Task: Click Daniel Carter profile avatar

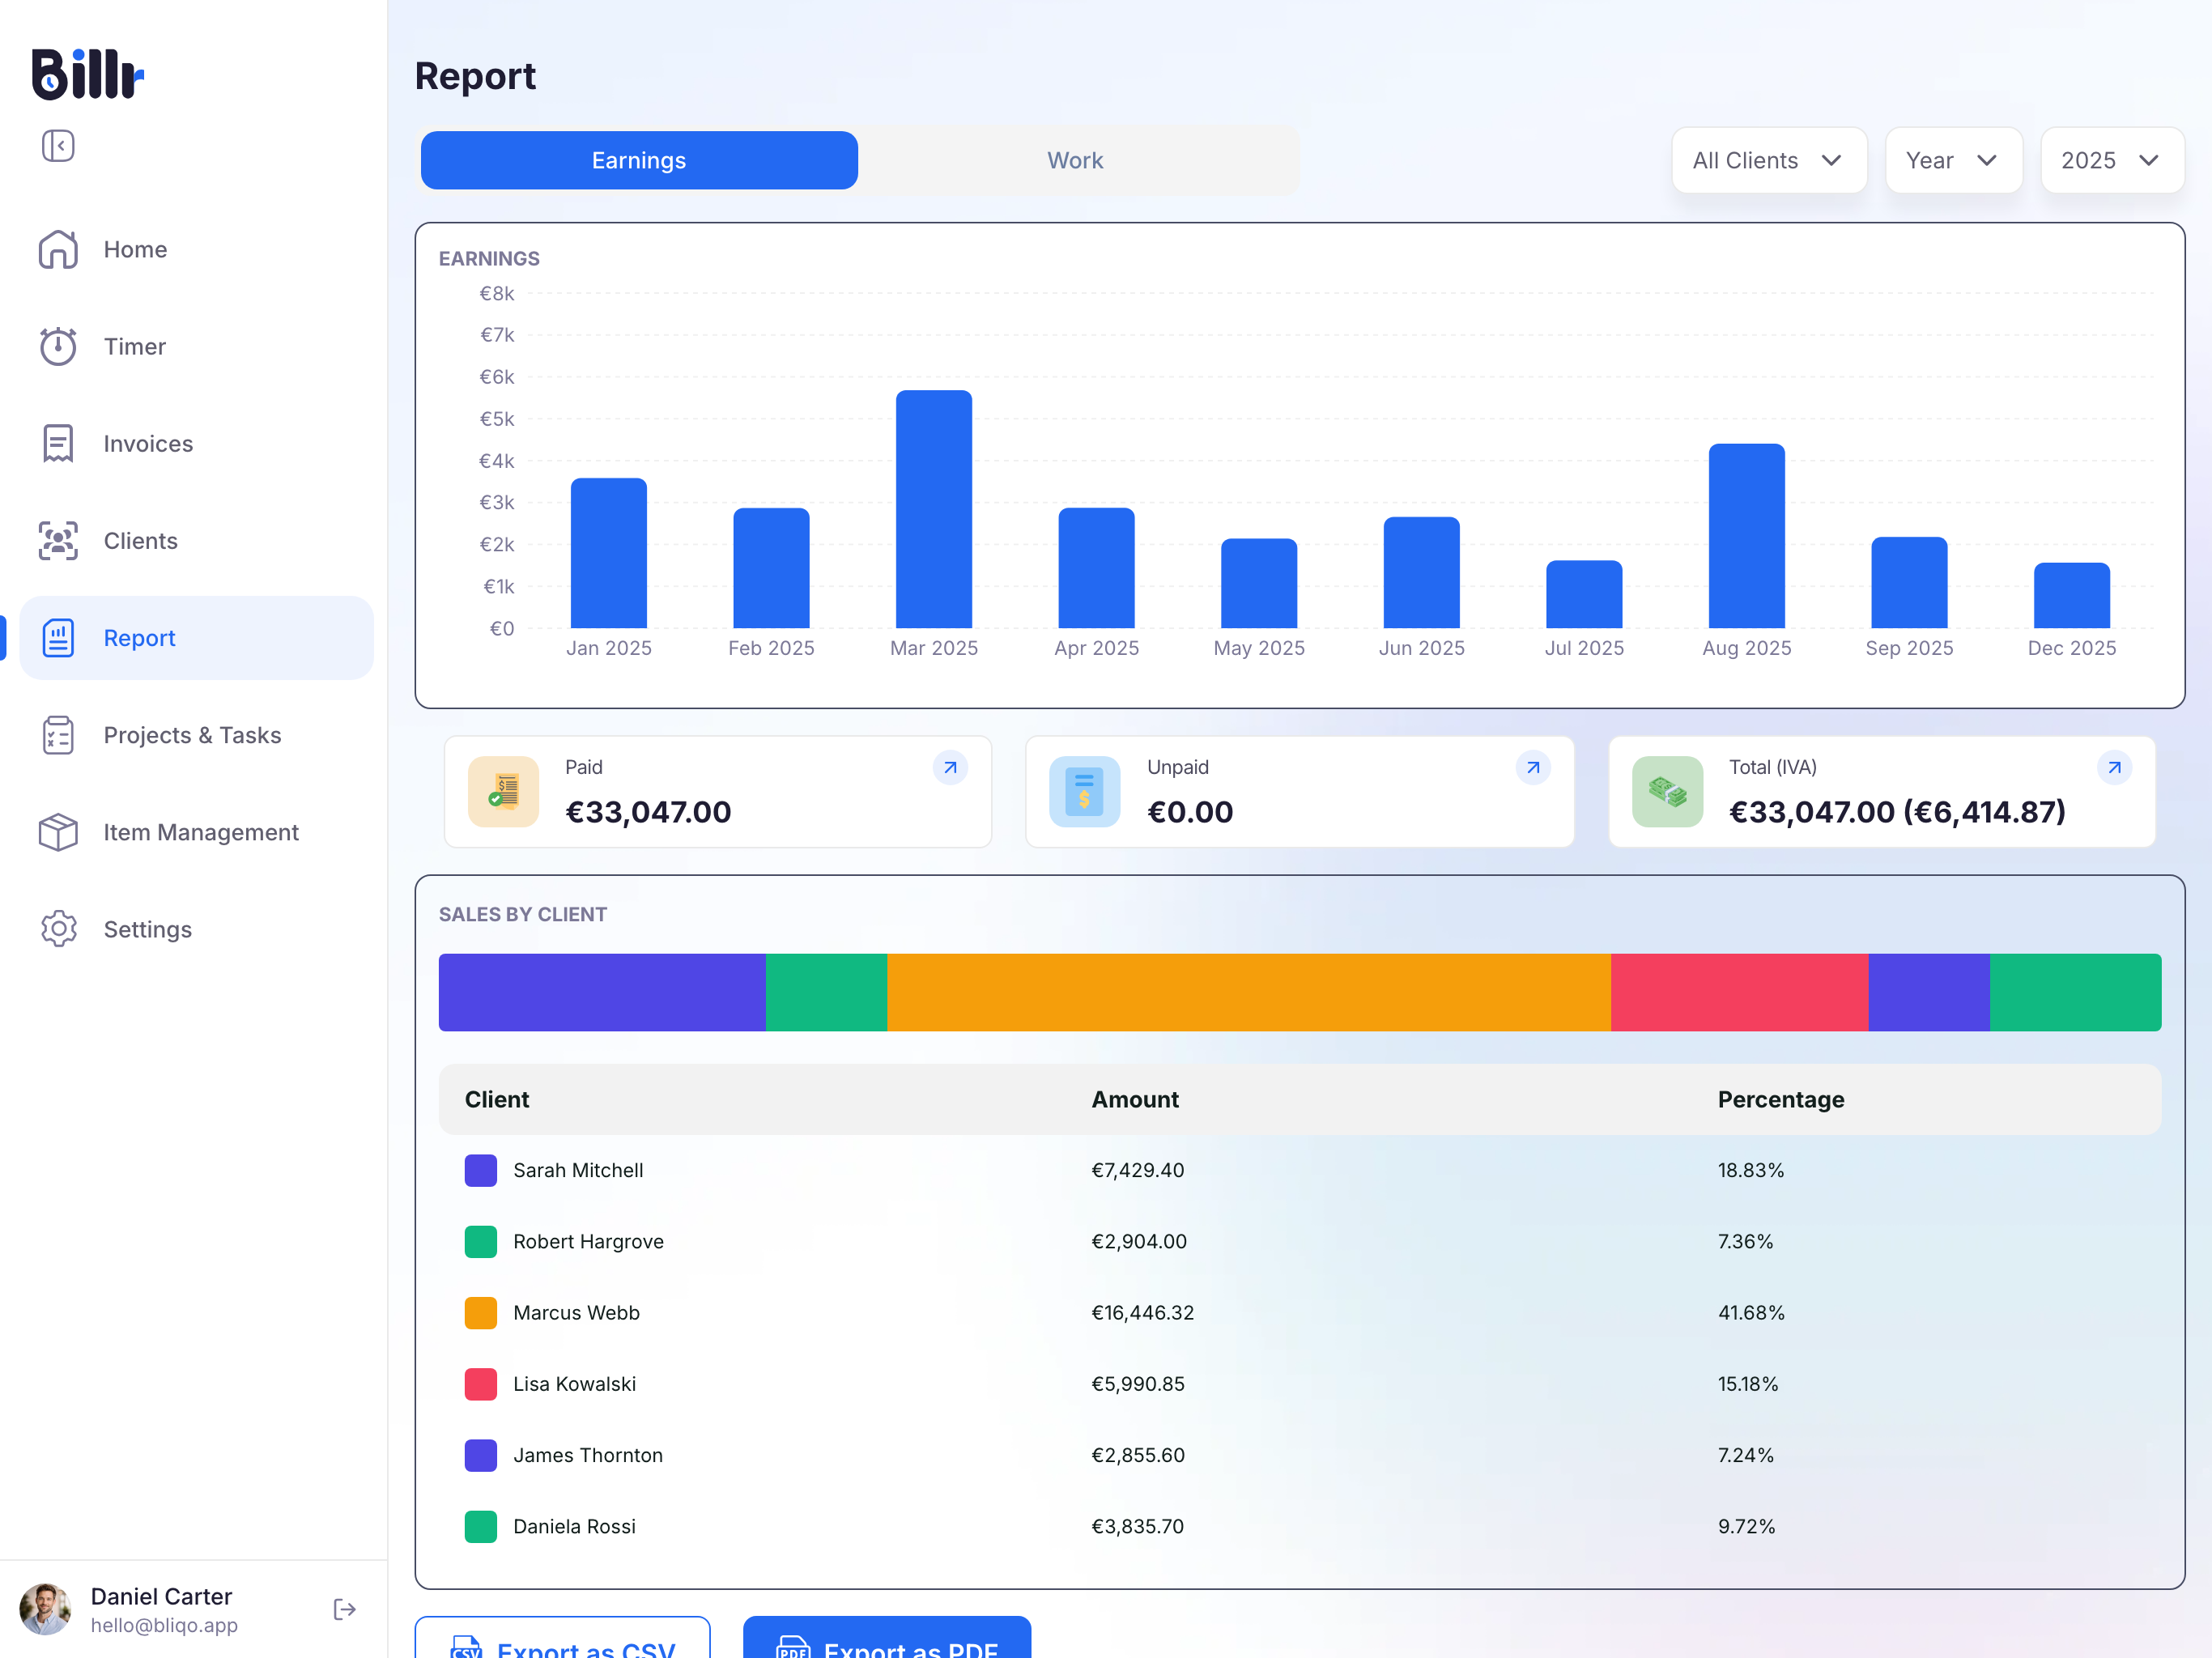Action: click(45, 1609)
